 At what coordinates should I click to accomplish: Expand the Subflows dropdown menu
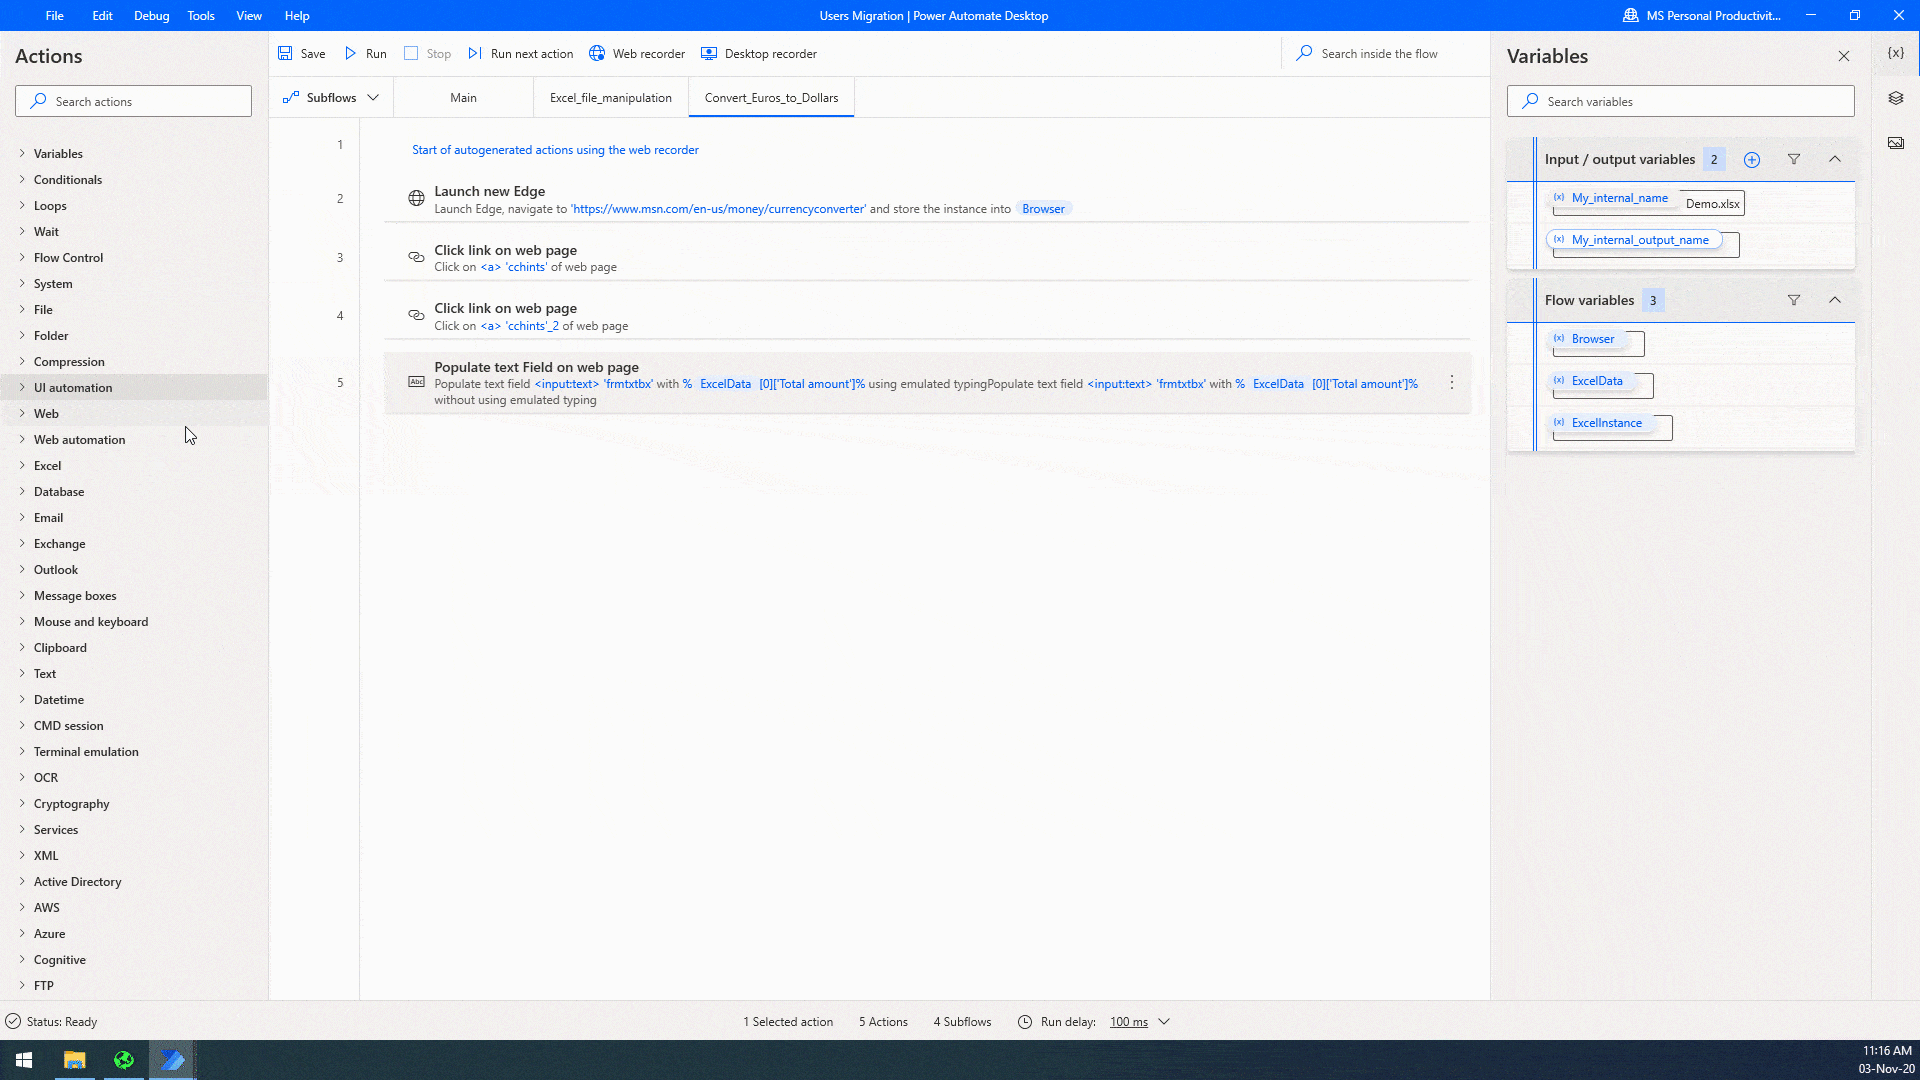(x=375, y=98)
